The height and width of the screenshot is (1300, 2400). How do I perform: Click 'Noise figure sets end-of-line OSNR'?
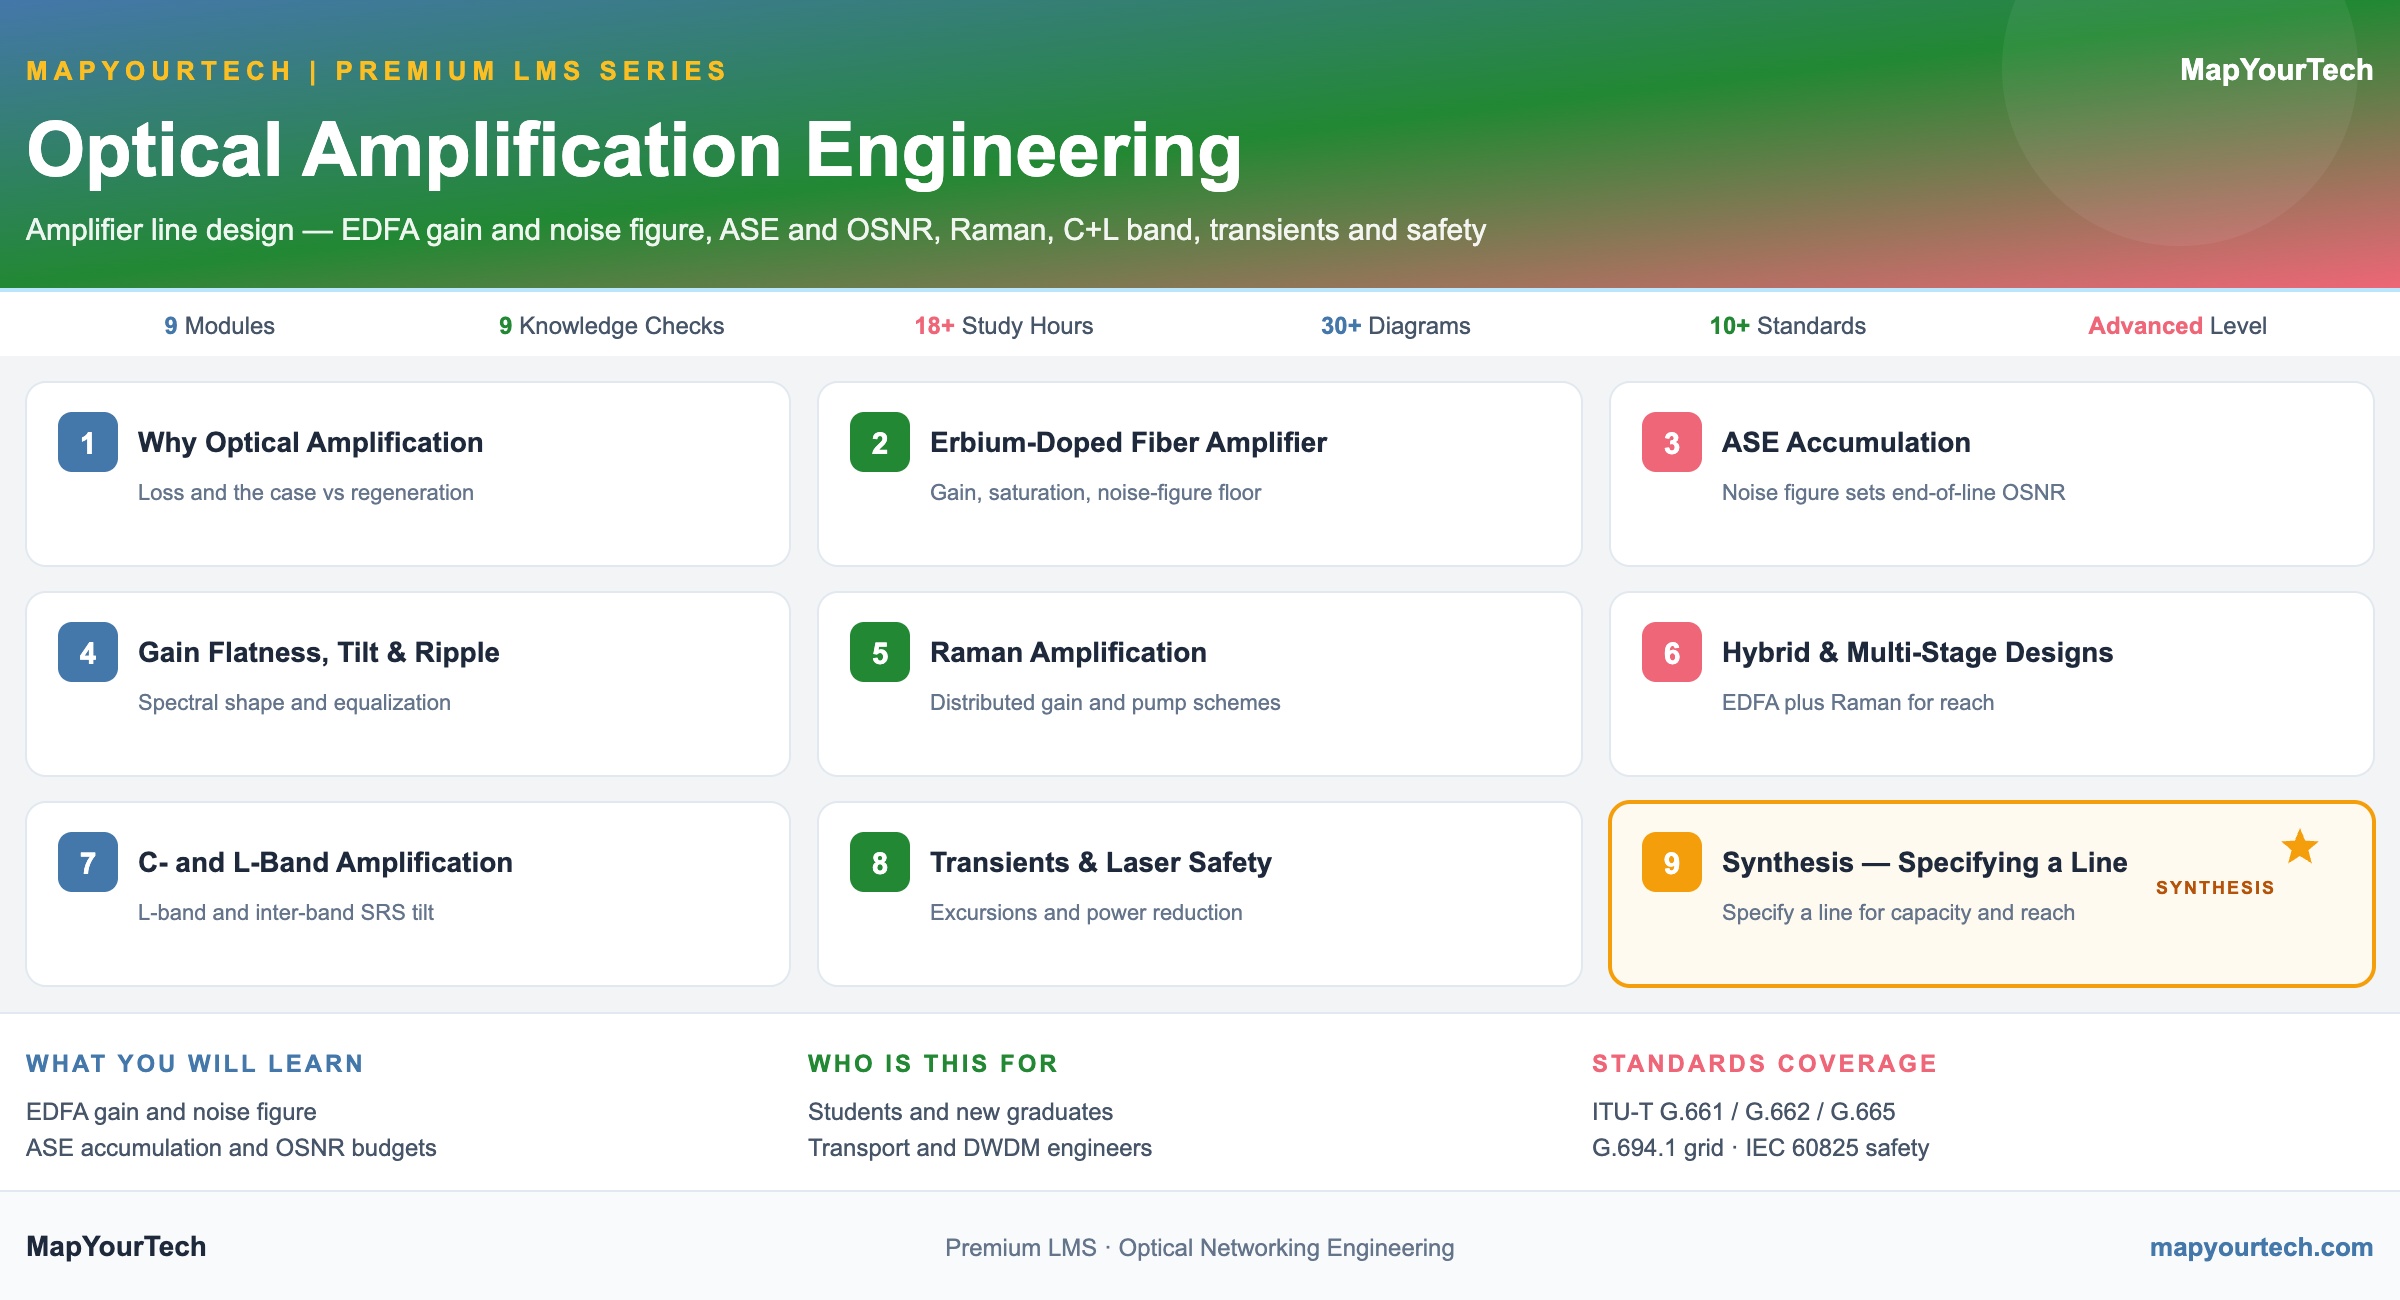click(x=1893, y=492)
